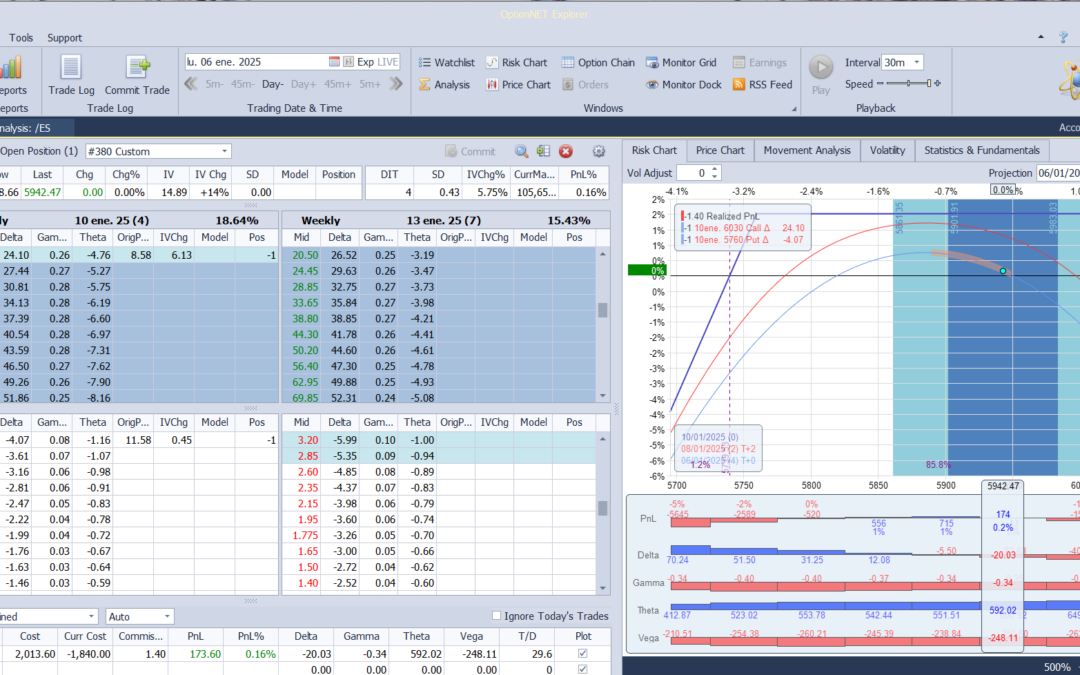Click the speed increase plus icon
Image resolution: width=1080 pixels, height=675 pixels.
click(x=937, y=83)
